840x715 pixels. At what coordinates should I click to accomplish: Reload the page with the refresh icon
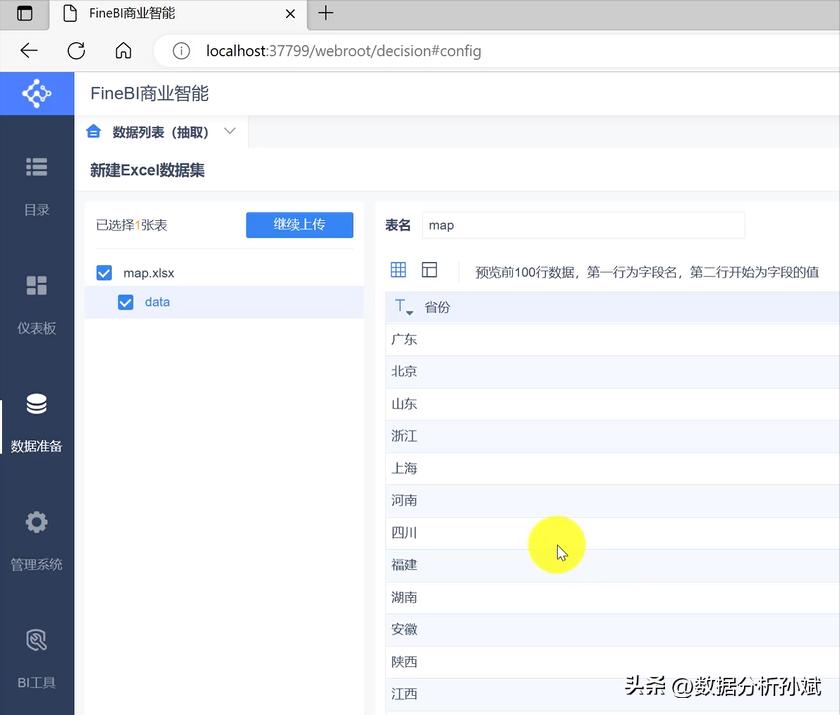click(x=77, y=51)
